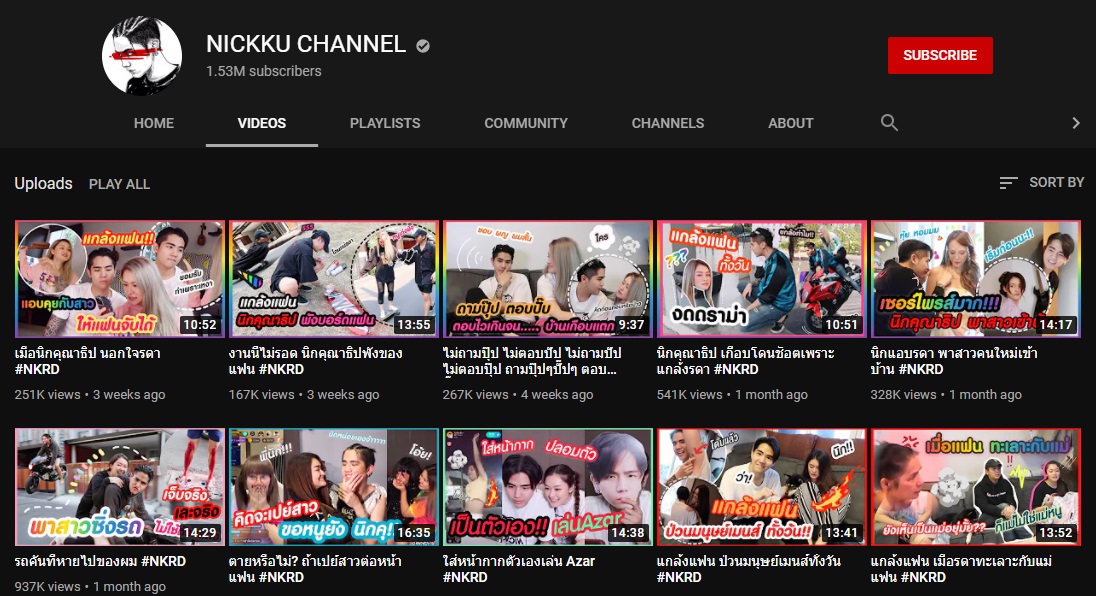
Task: Click the verified checkmark badge
Action: tap(423, 46)
